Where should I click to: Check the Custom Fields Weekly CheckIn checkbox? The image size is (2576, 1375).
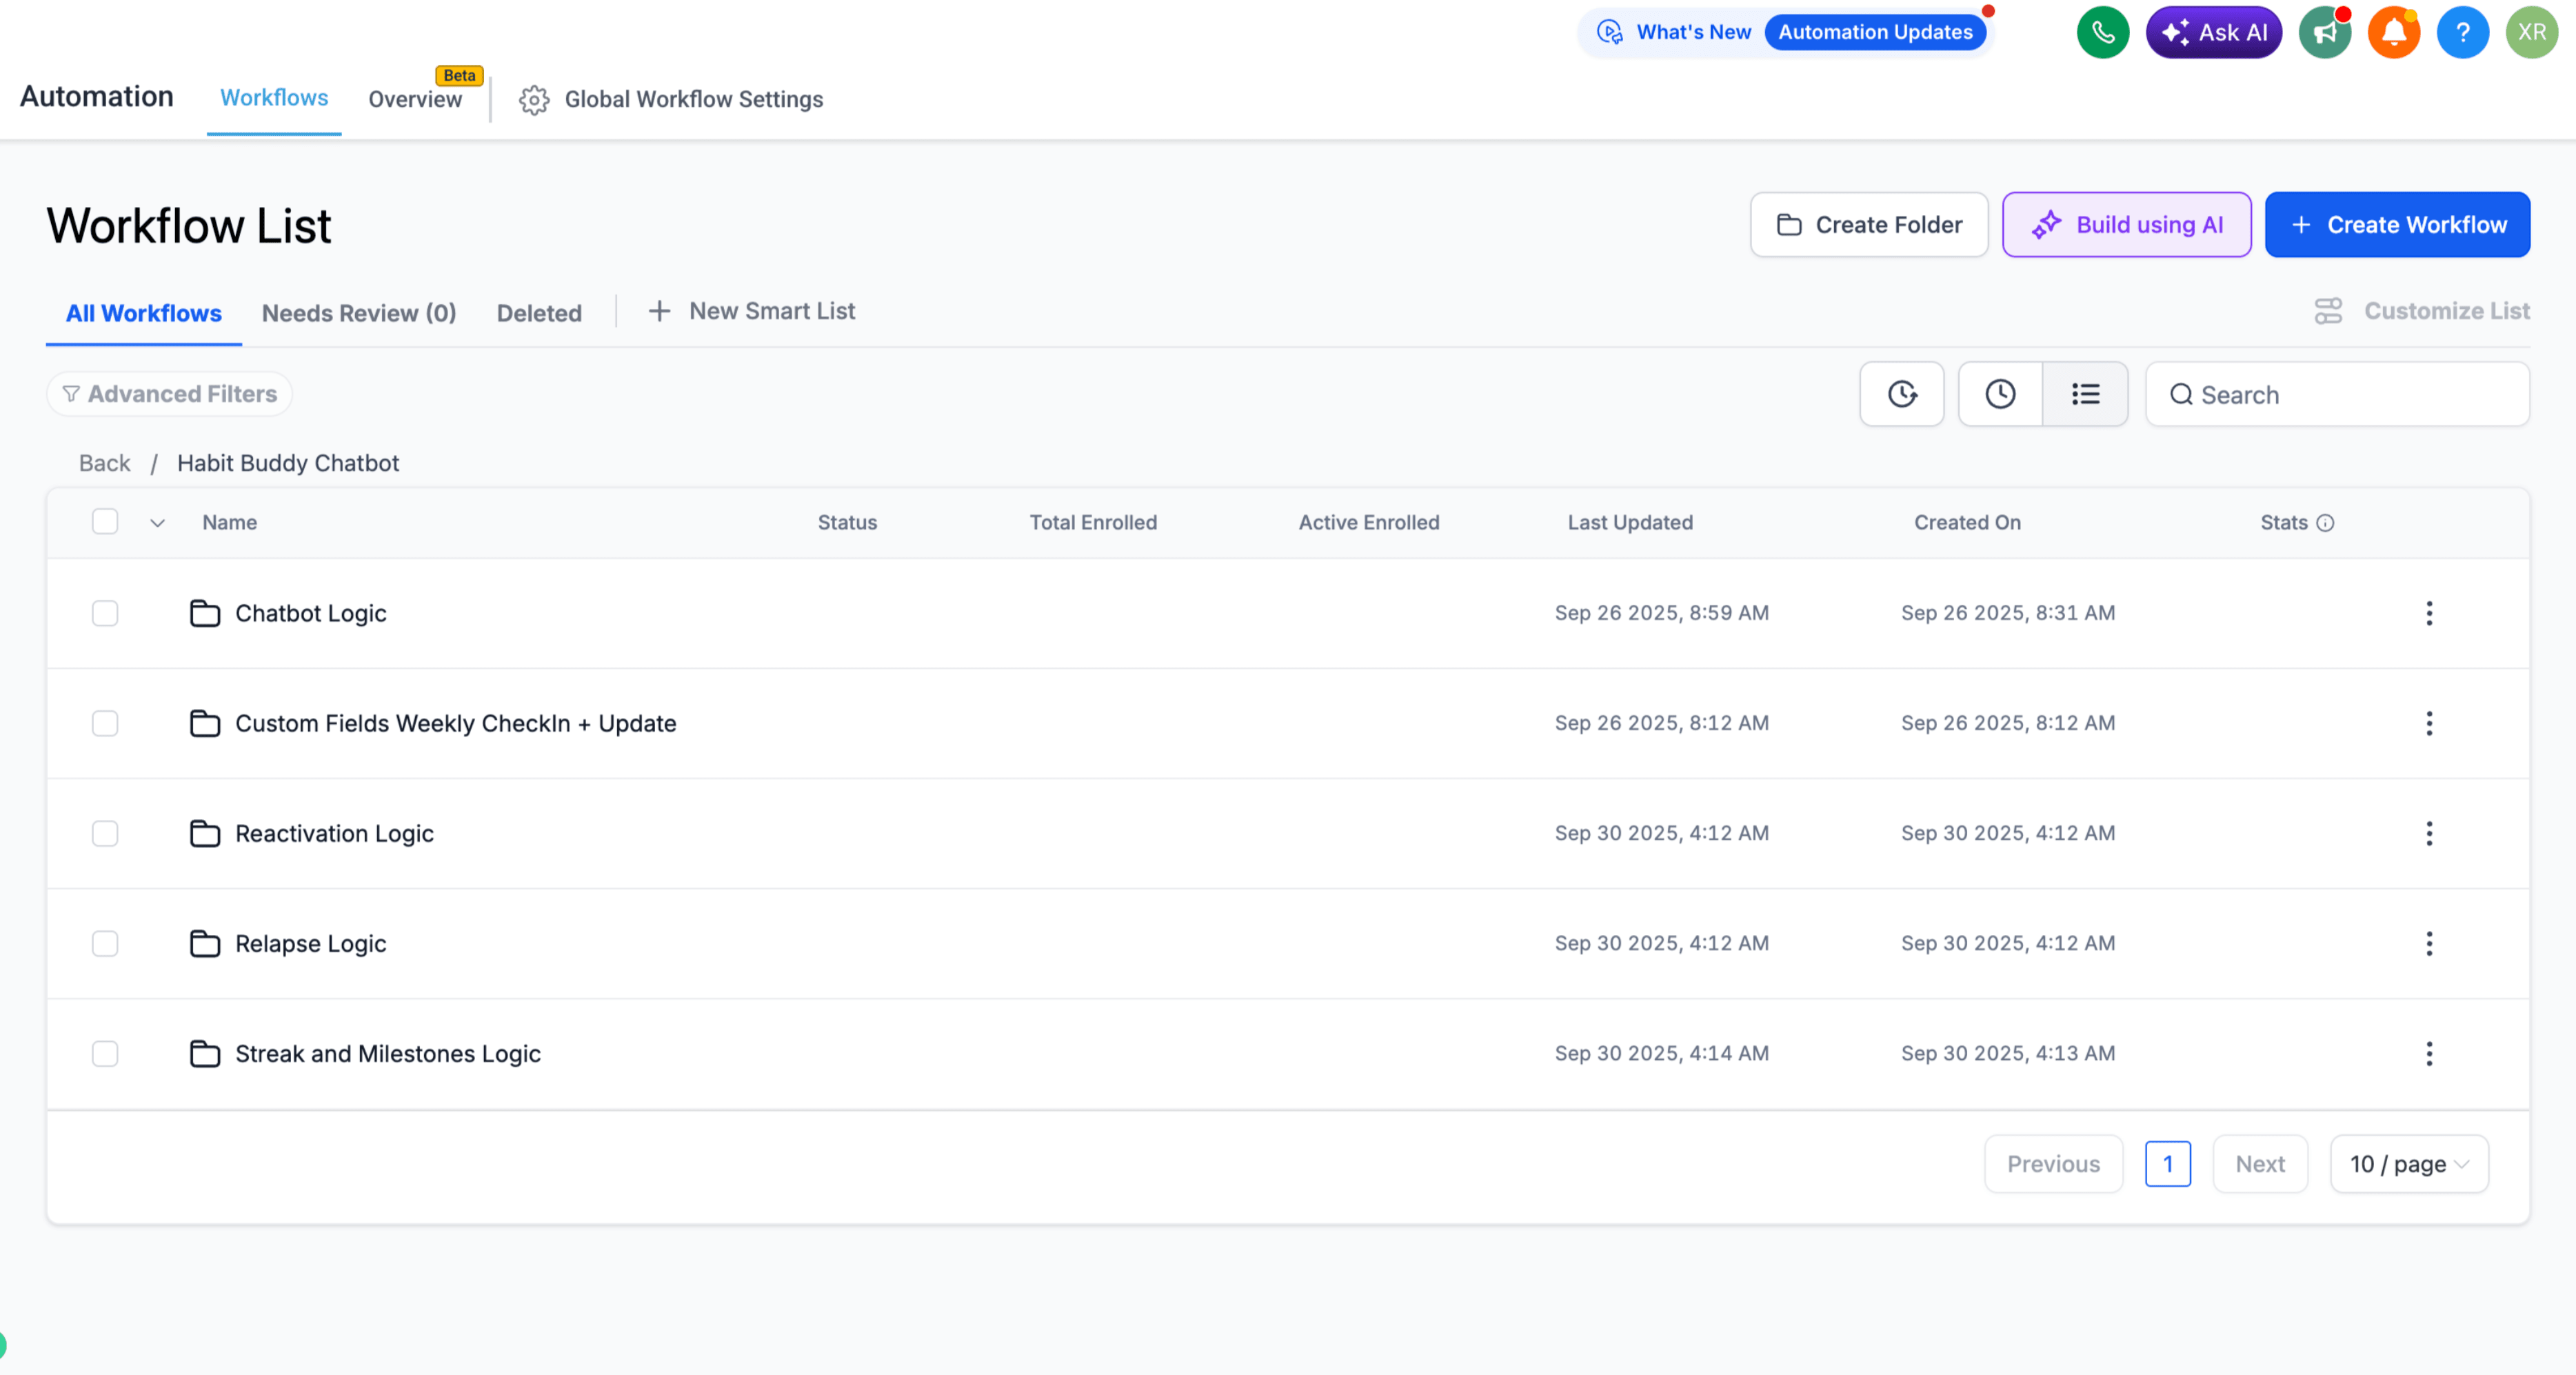105,723
